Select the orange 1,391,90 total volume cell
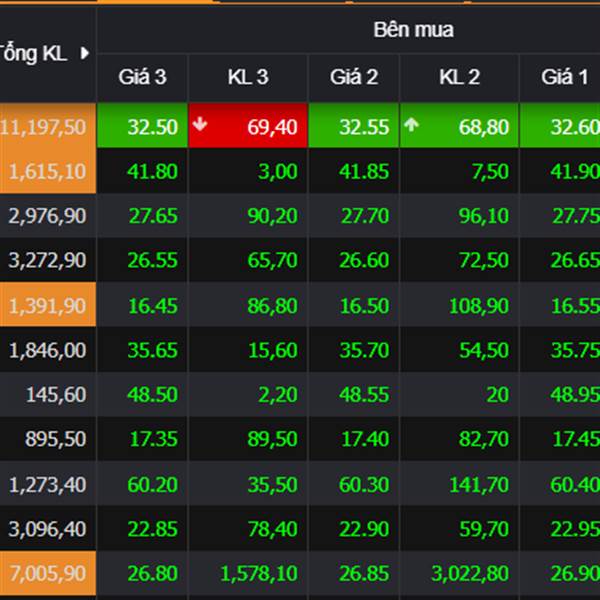This screenshot has height=600, width=600. [46, 306]
